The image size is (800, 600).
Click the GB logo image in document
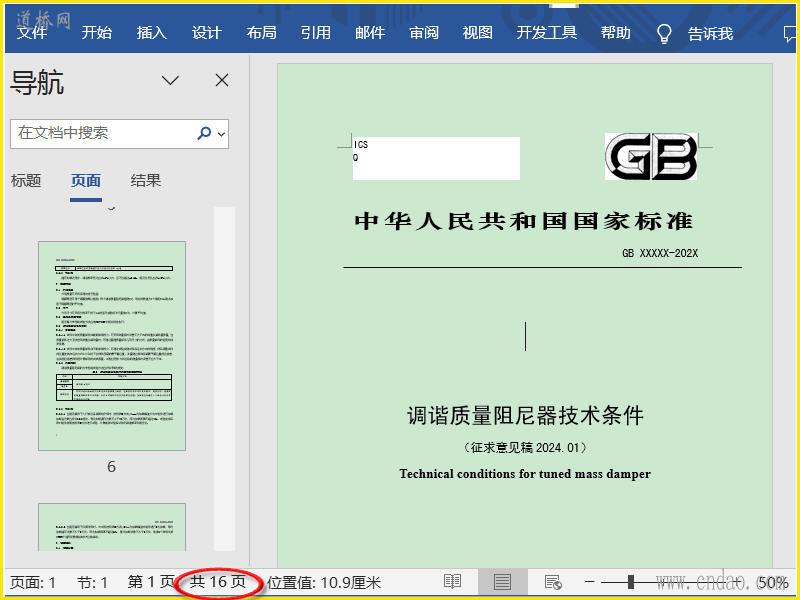click(x=651, y=156)
